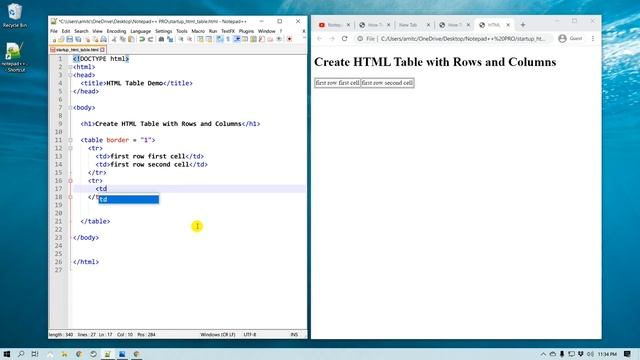Open Find with the binoculars icon
Image resolution: width=640 pixels, height=360 pixels.
coord(161,39)
